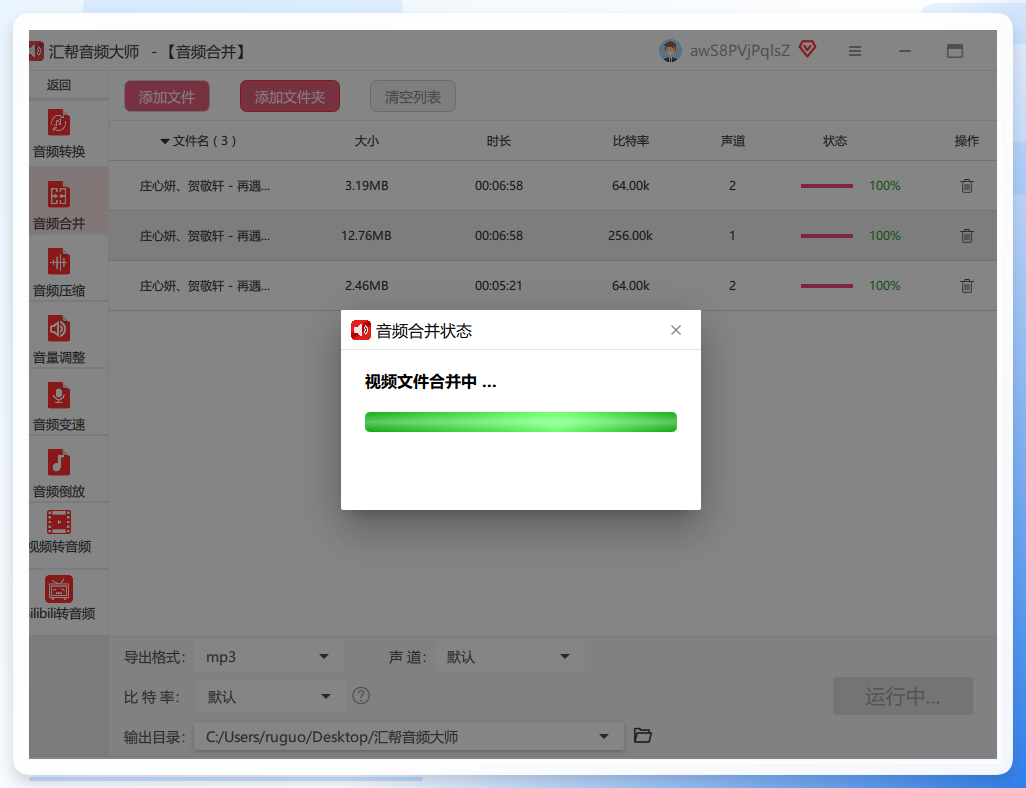Viewport: 1026px width, 788px height.
Task: Click the 比特率 column header
Action: coord(631,141)
